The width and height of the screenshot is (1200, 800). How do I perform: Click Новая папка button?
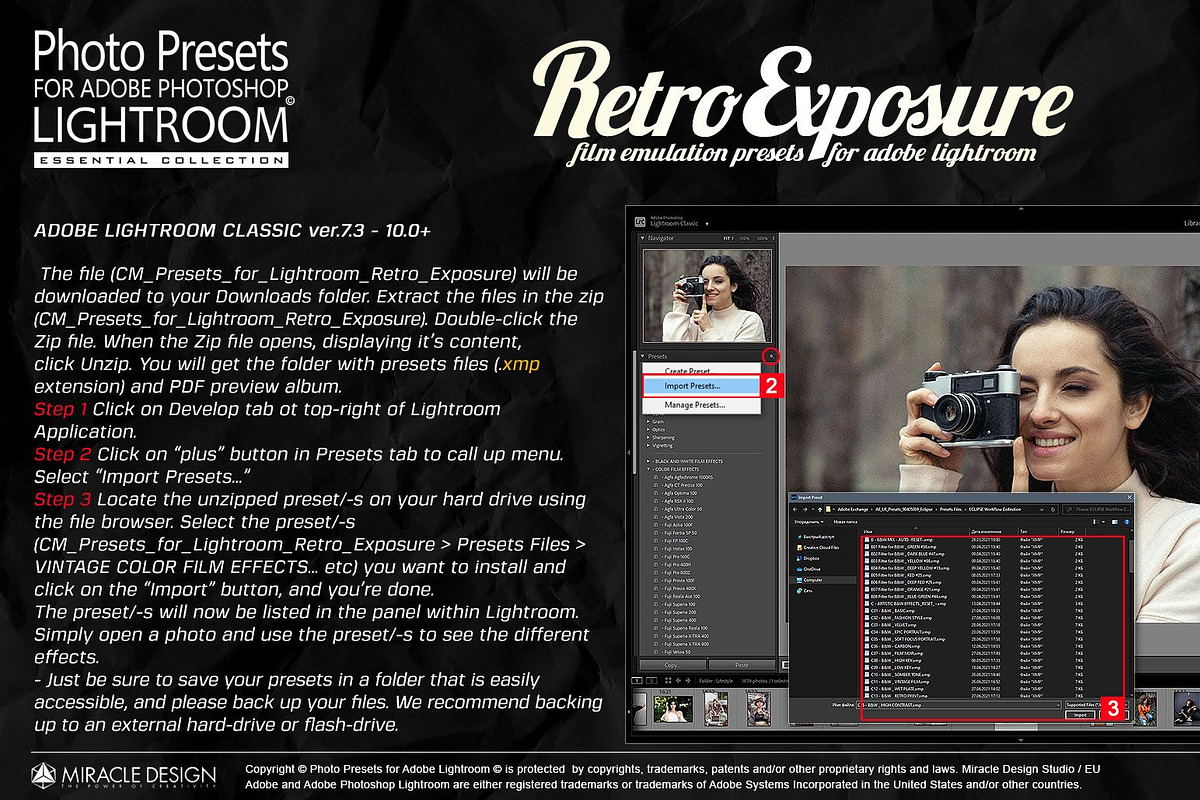pyautogui.click(x=845, y=522)
